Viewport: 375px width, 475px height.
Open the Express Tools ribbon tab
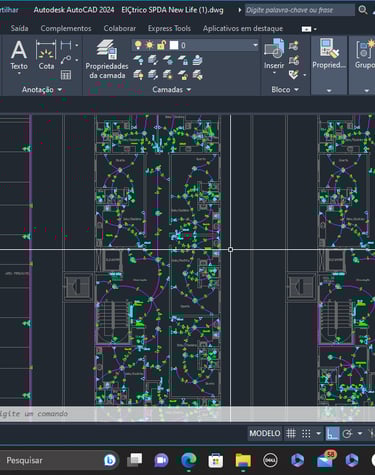pos(169,28)
